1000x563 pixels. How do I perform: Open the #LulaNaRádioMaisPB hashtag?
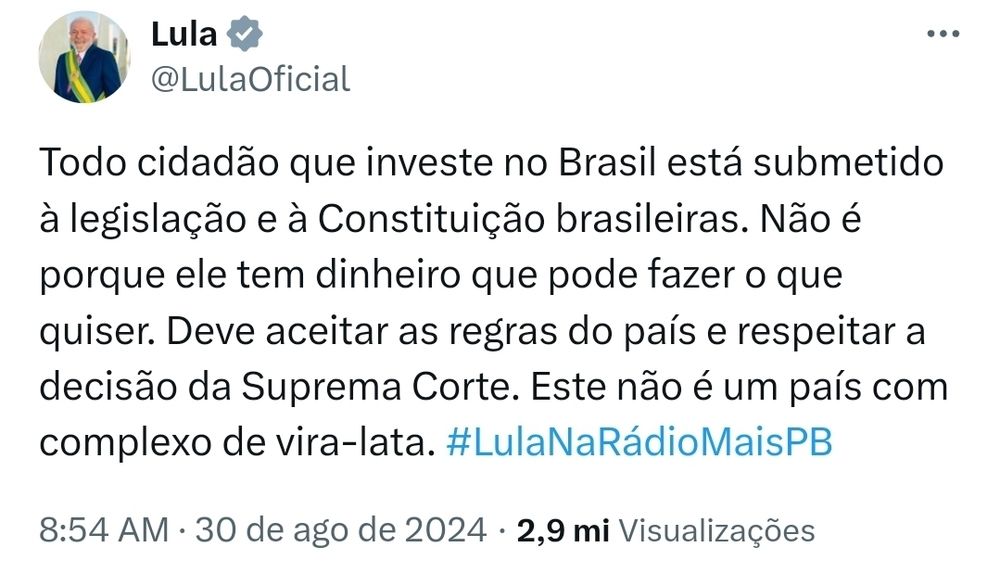coord(640,442)
